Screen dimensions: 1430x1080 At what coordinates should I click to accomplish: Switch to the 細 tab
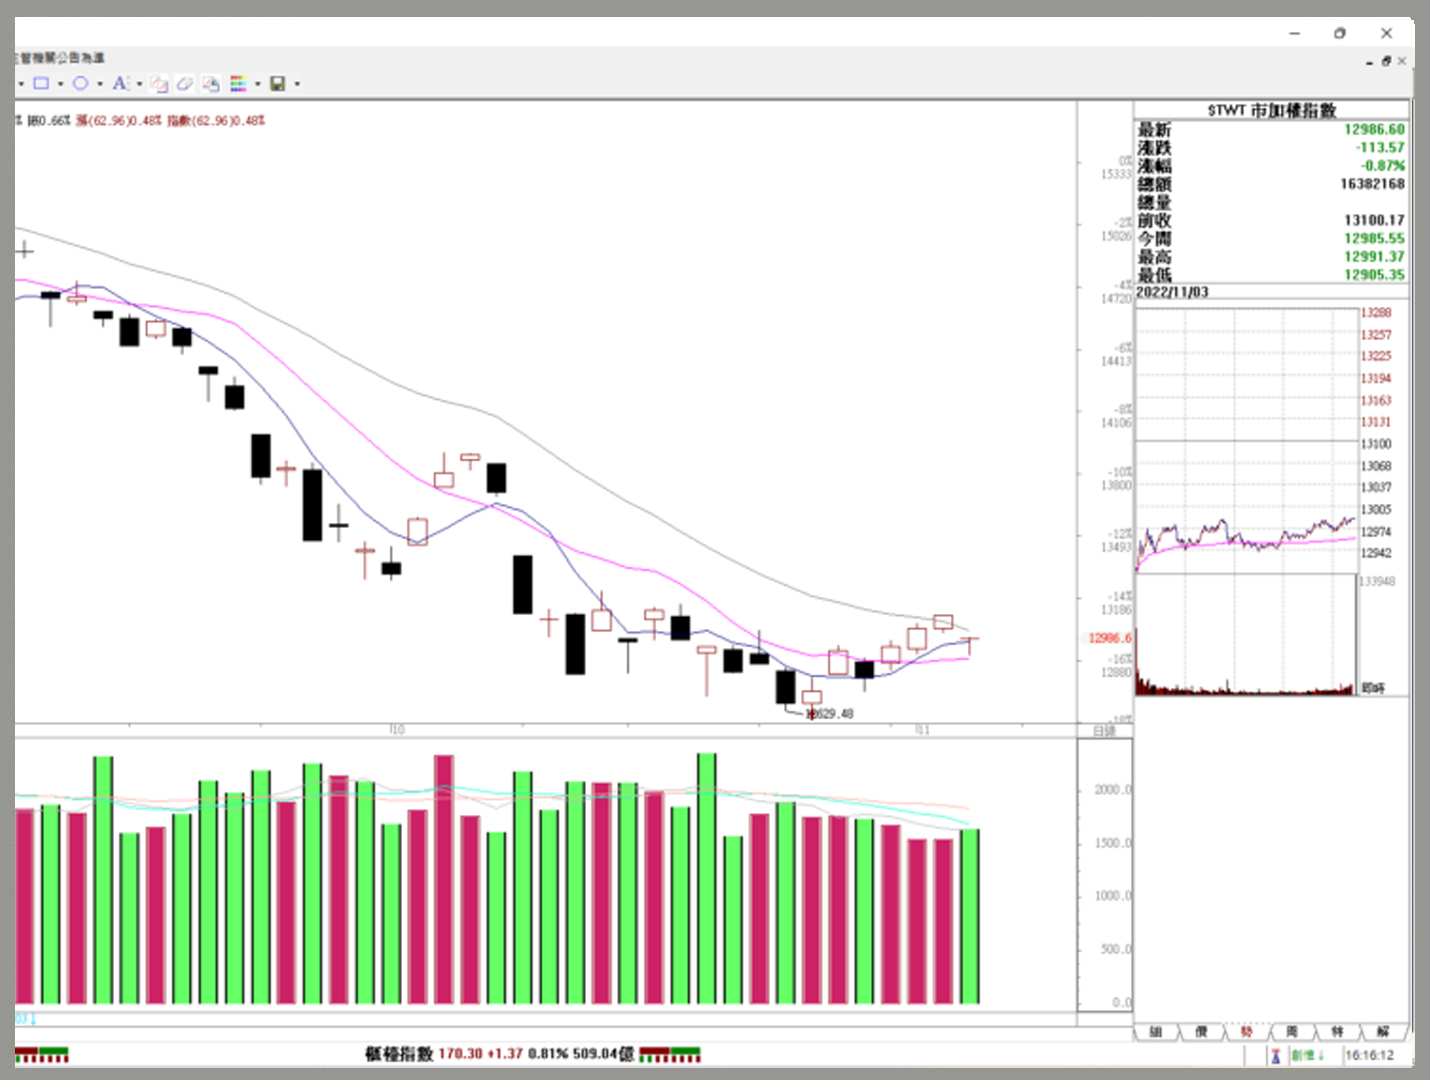pos(1156,1032)
